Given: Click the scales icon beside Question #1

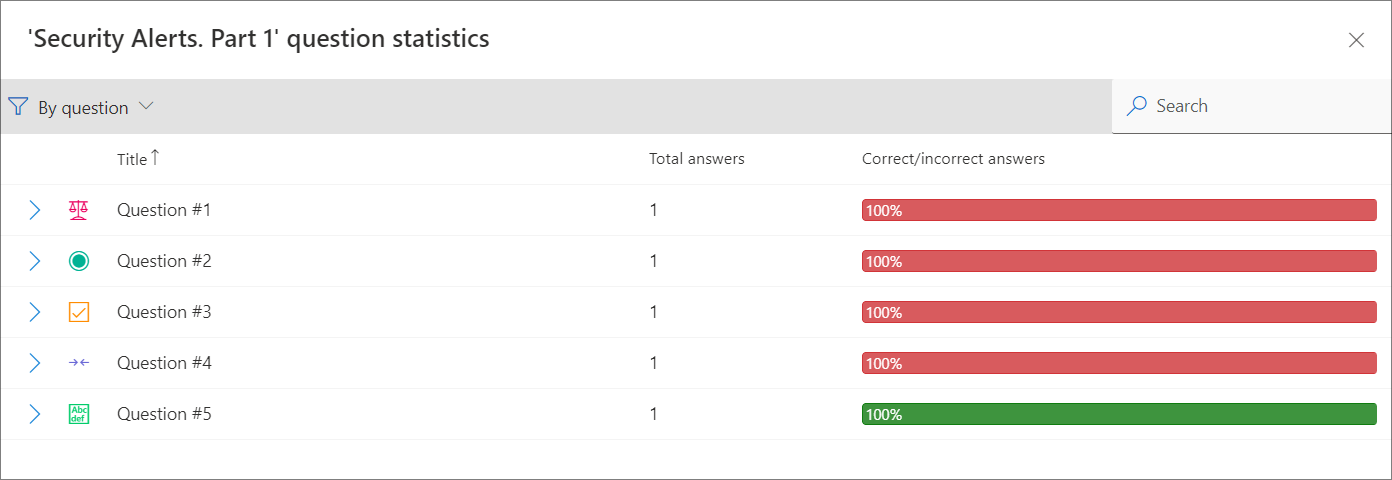Looking at the screenshot, I should pyautogui.click(x=79, y=210).
